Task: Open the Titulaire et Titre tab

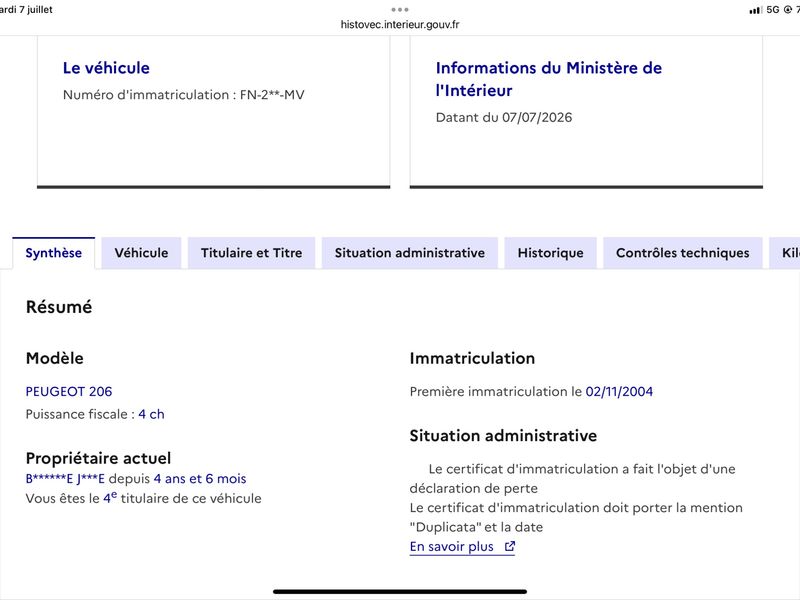Action: [252, 253]
